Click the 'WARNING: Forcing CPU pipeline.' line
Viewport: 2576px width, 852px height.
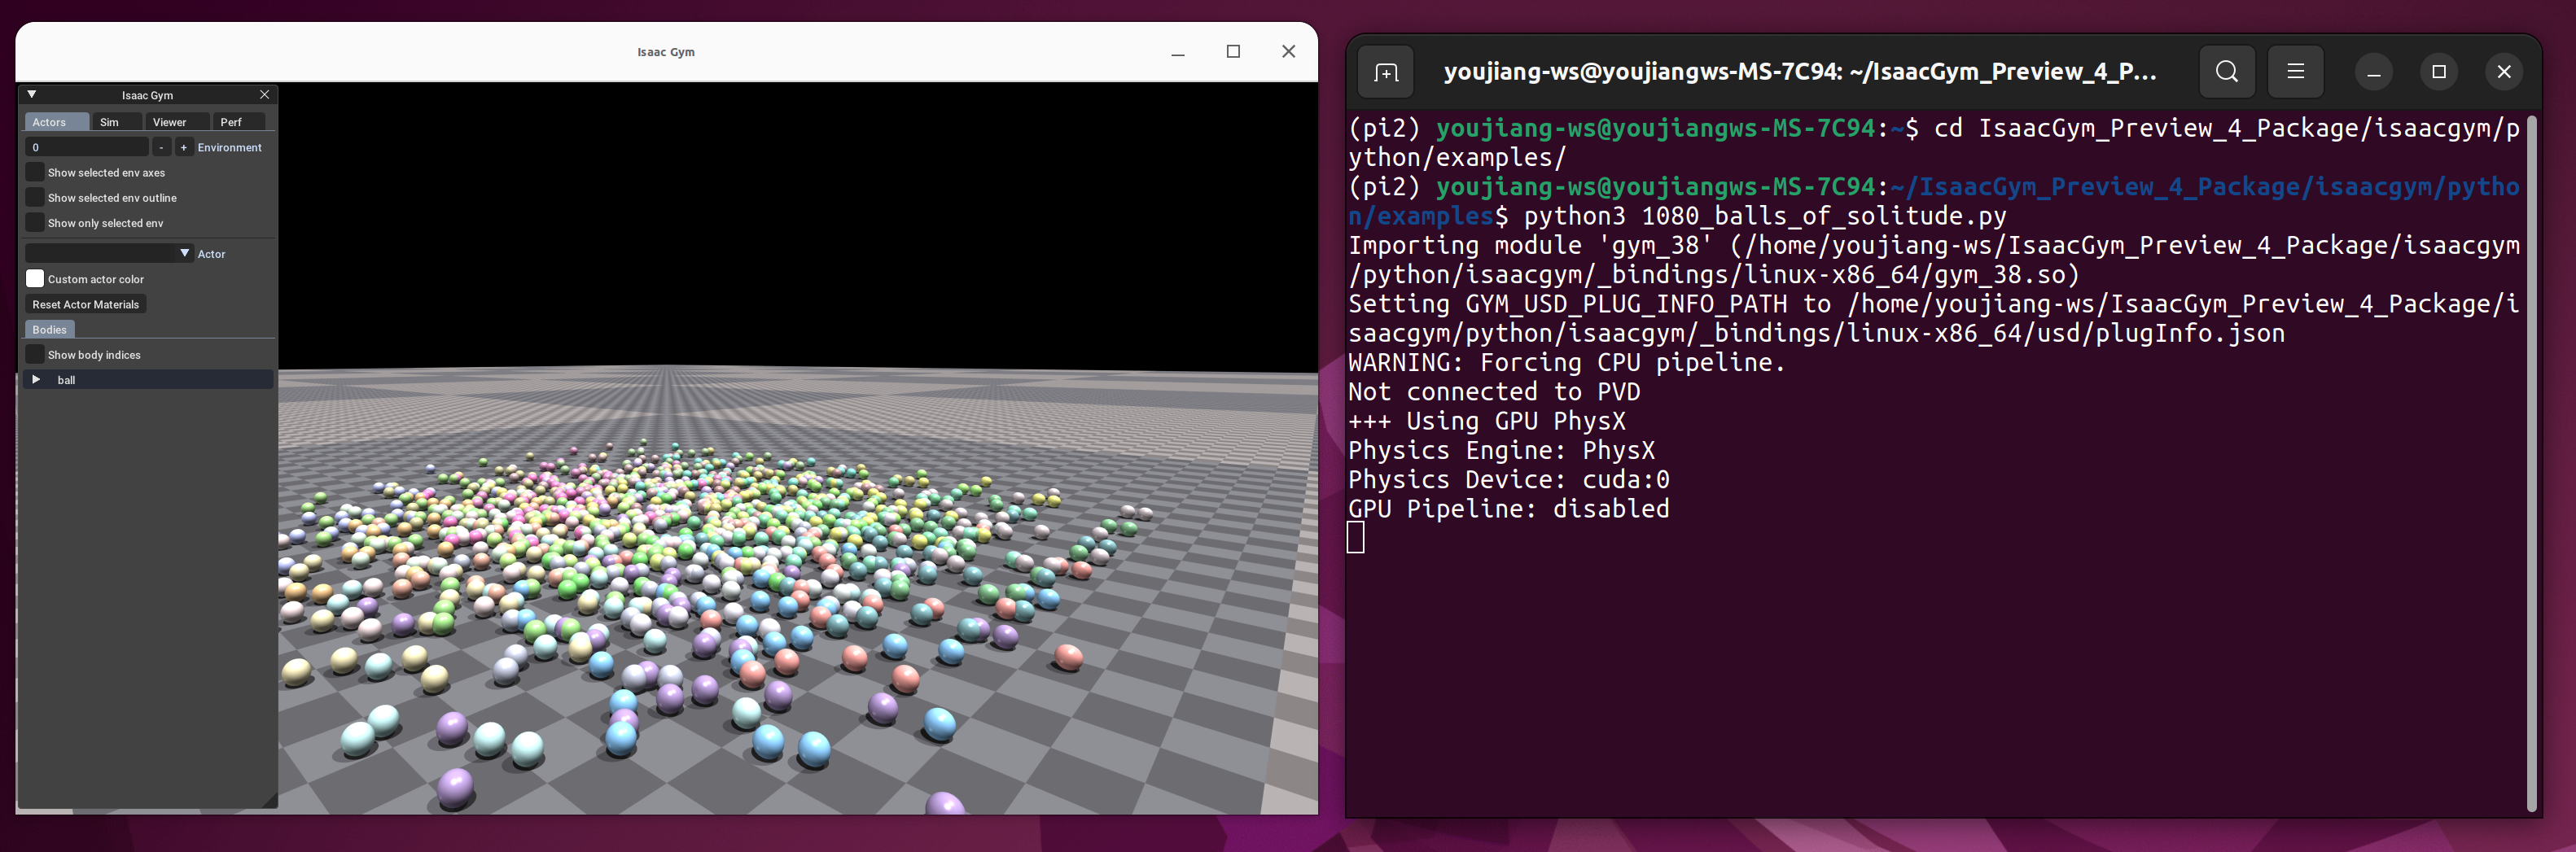click(x=1566, y=362)
